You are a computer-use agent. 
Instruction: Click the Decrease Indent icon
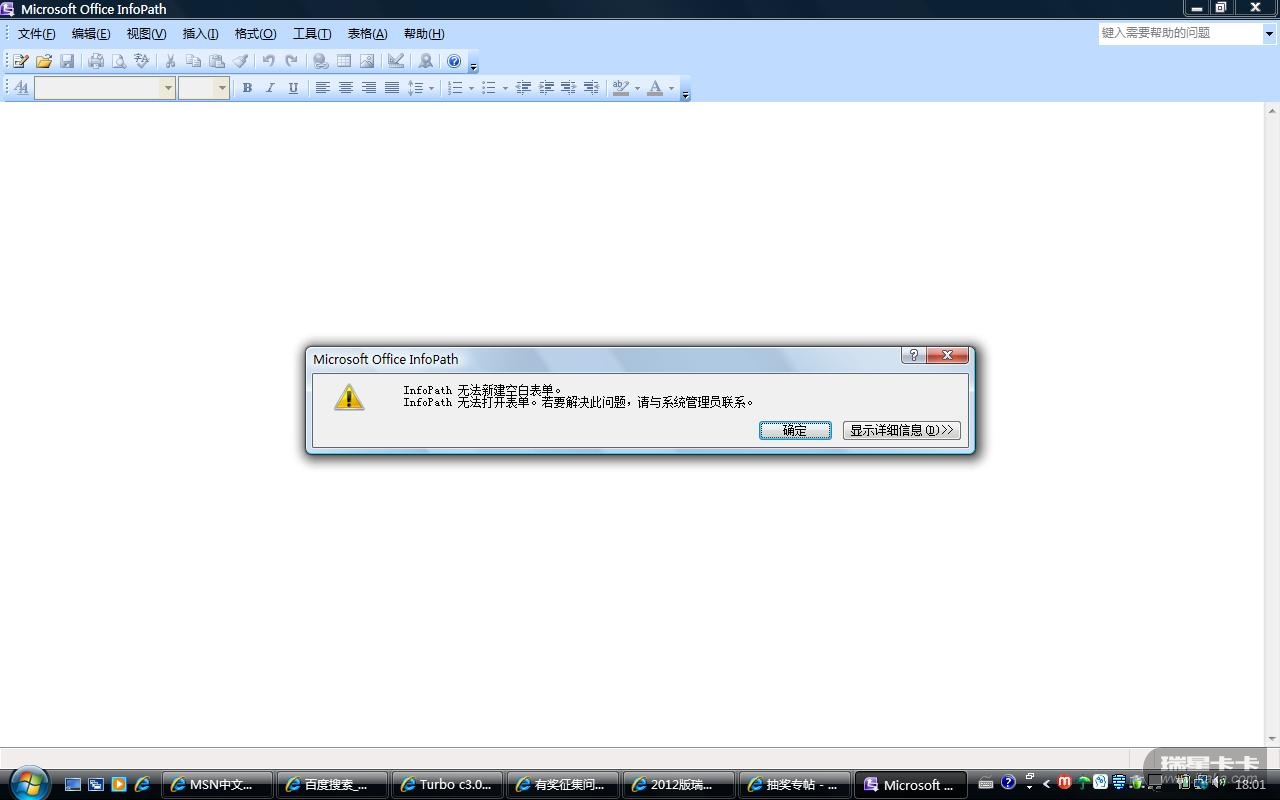coord(523,88)
